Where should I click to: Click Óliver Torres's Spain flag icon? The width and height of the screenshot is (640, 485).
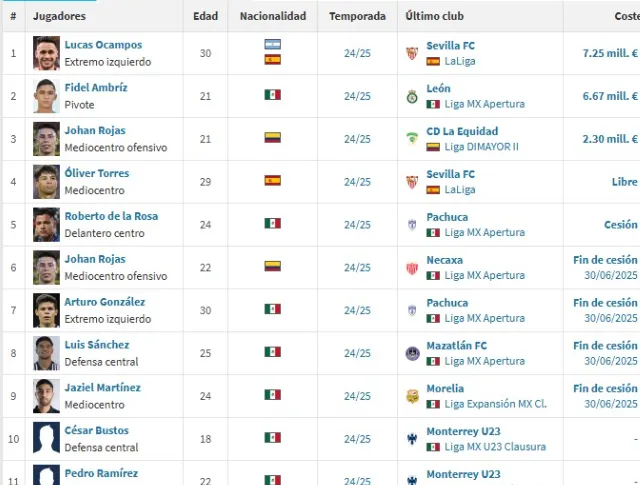click(272, 181)
